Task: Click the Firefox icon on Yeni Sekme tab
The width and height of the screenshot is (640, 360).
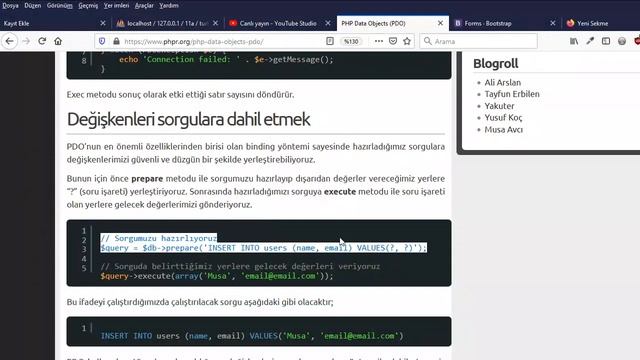Action: pyautogui.click(x=570, y=23)
